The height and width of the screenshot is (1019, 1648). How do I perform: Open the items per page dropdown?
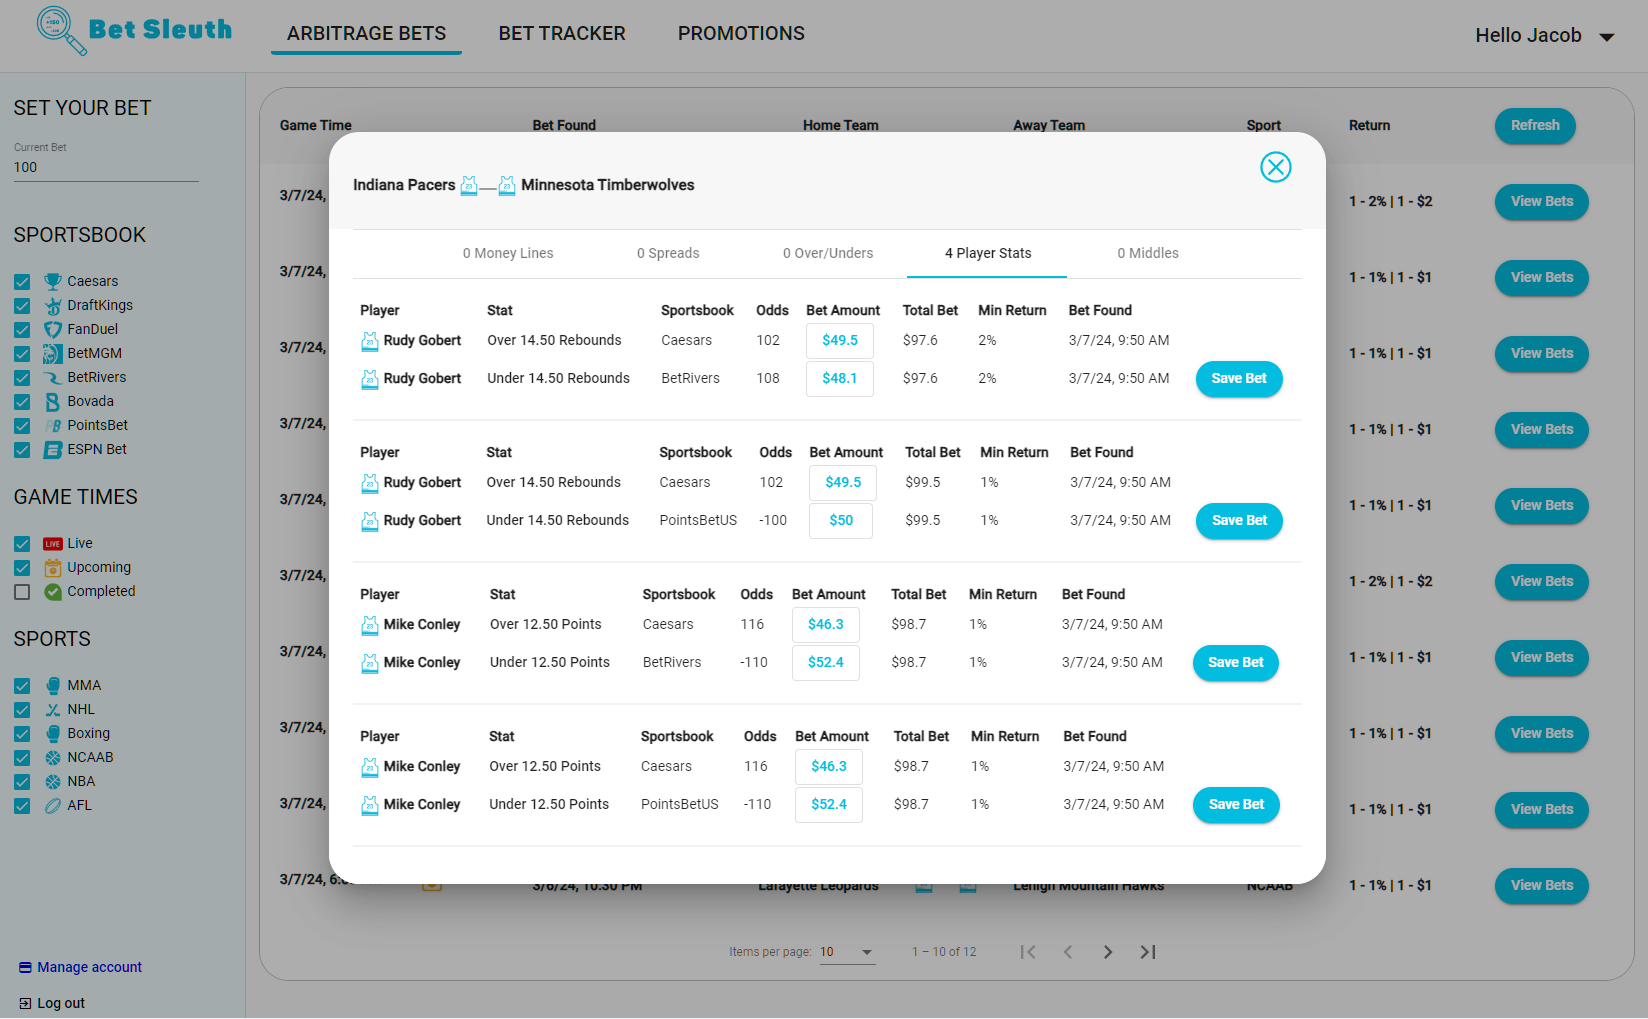(847, 952)
